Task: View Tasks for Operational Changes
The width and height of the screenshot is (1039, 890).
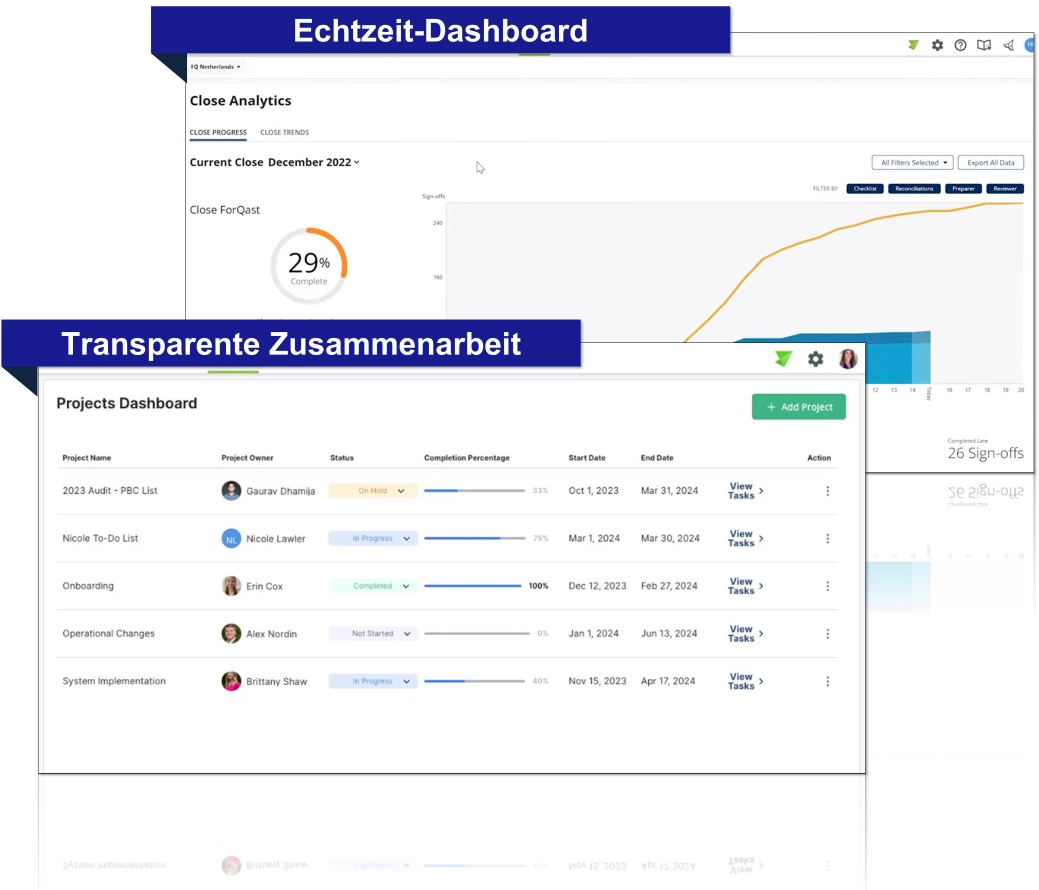Action: tap(745, 634)
